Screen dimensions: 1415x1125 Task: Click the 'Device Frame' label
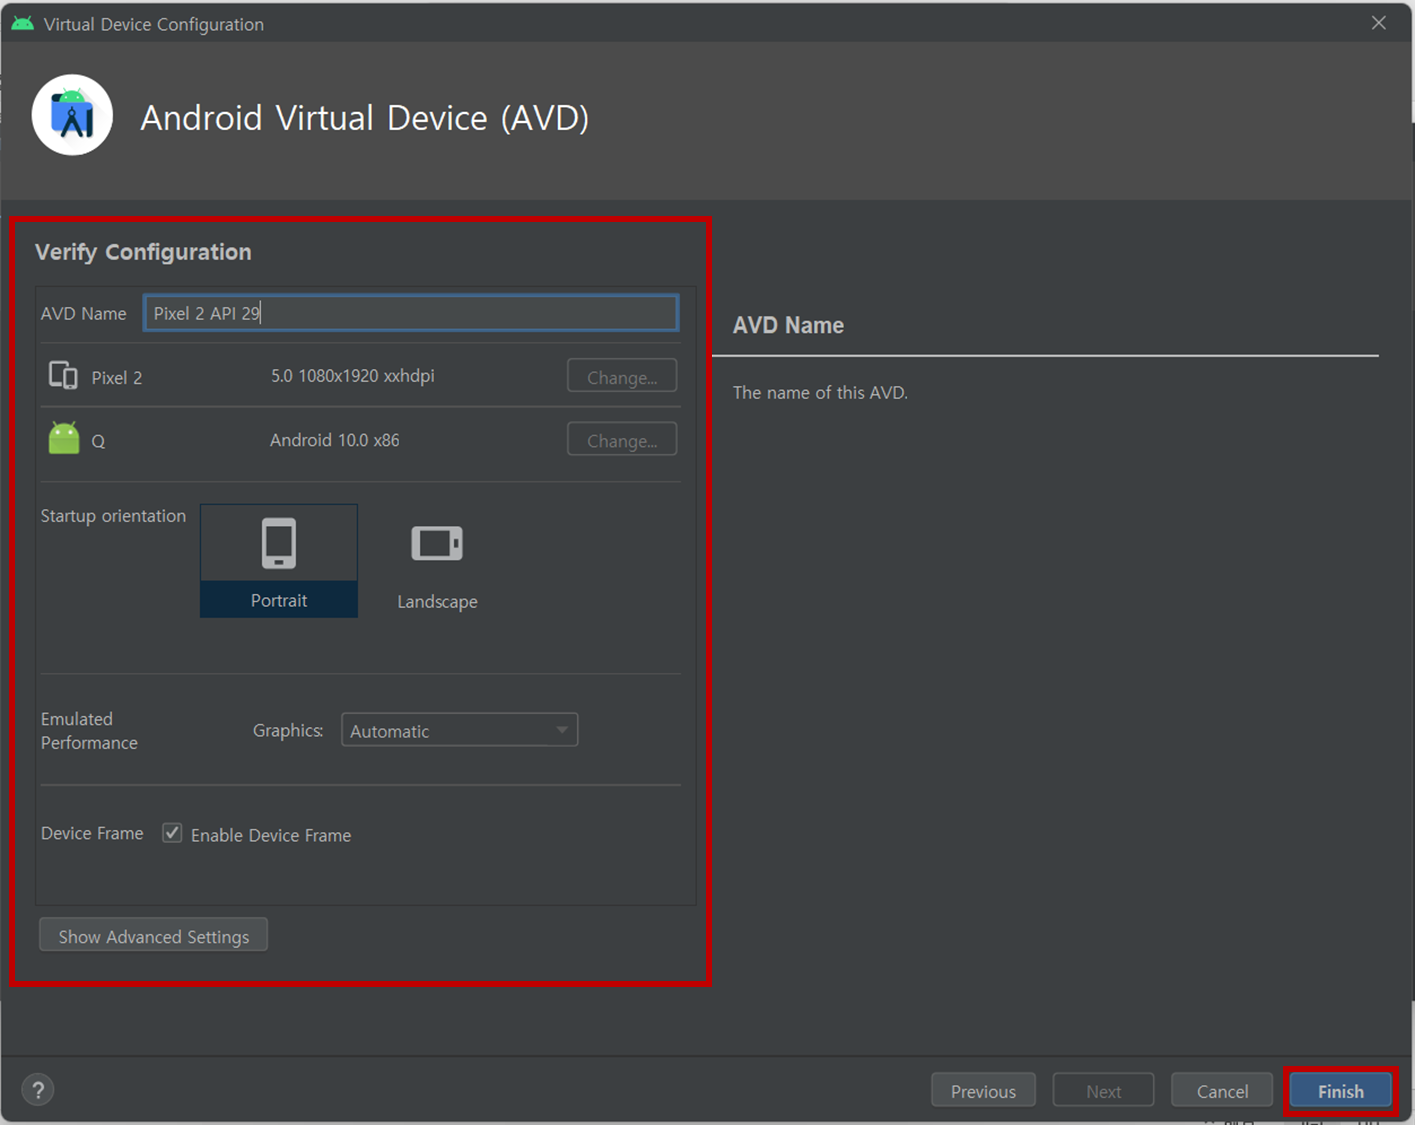tap(92, 833)
